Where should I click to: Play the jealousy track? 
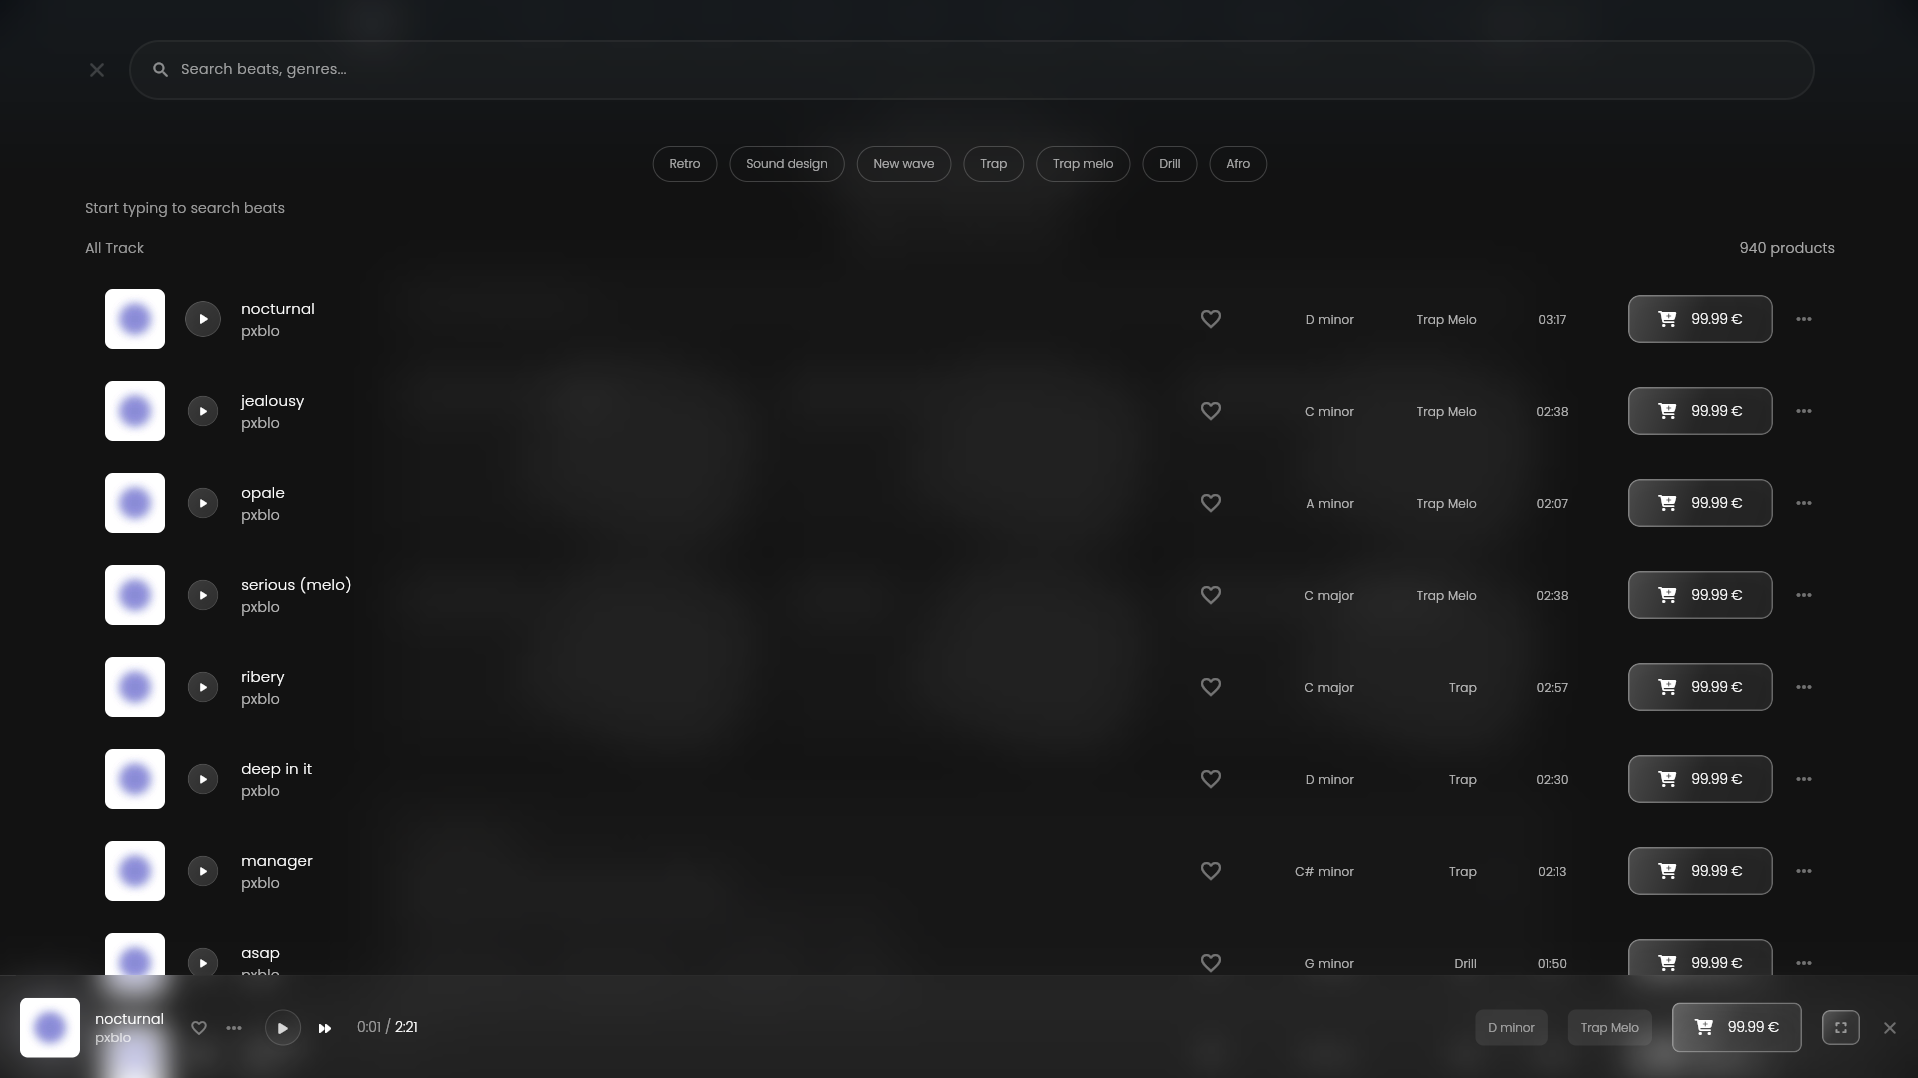(203, 411)
